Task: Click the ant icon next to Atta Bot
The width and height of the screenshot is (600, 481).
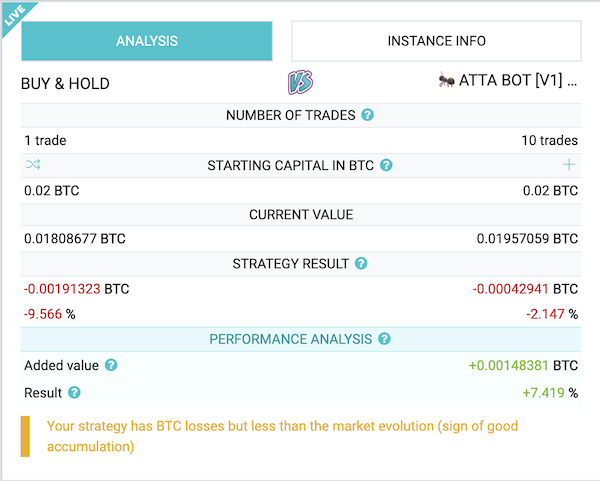Action: point(446,80)
